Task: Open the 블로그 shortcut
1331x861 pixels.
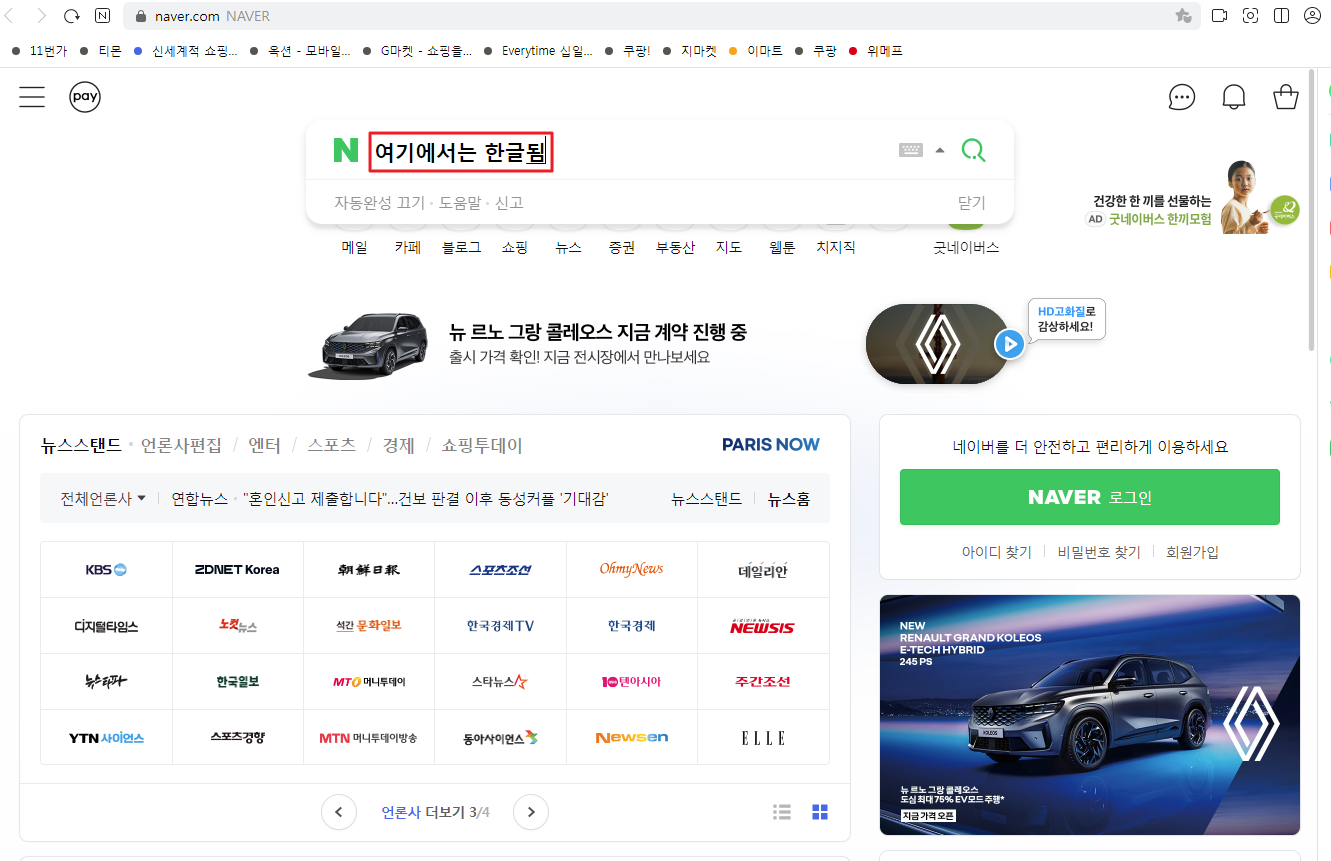Action: point(461,247)
